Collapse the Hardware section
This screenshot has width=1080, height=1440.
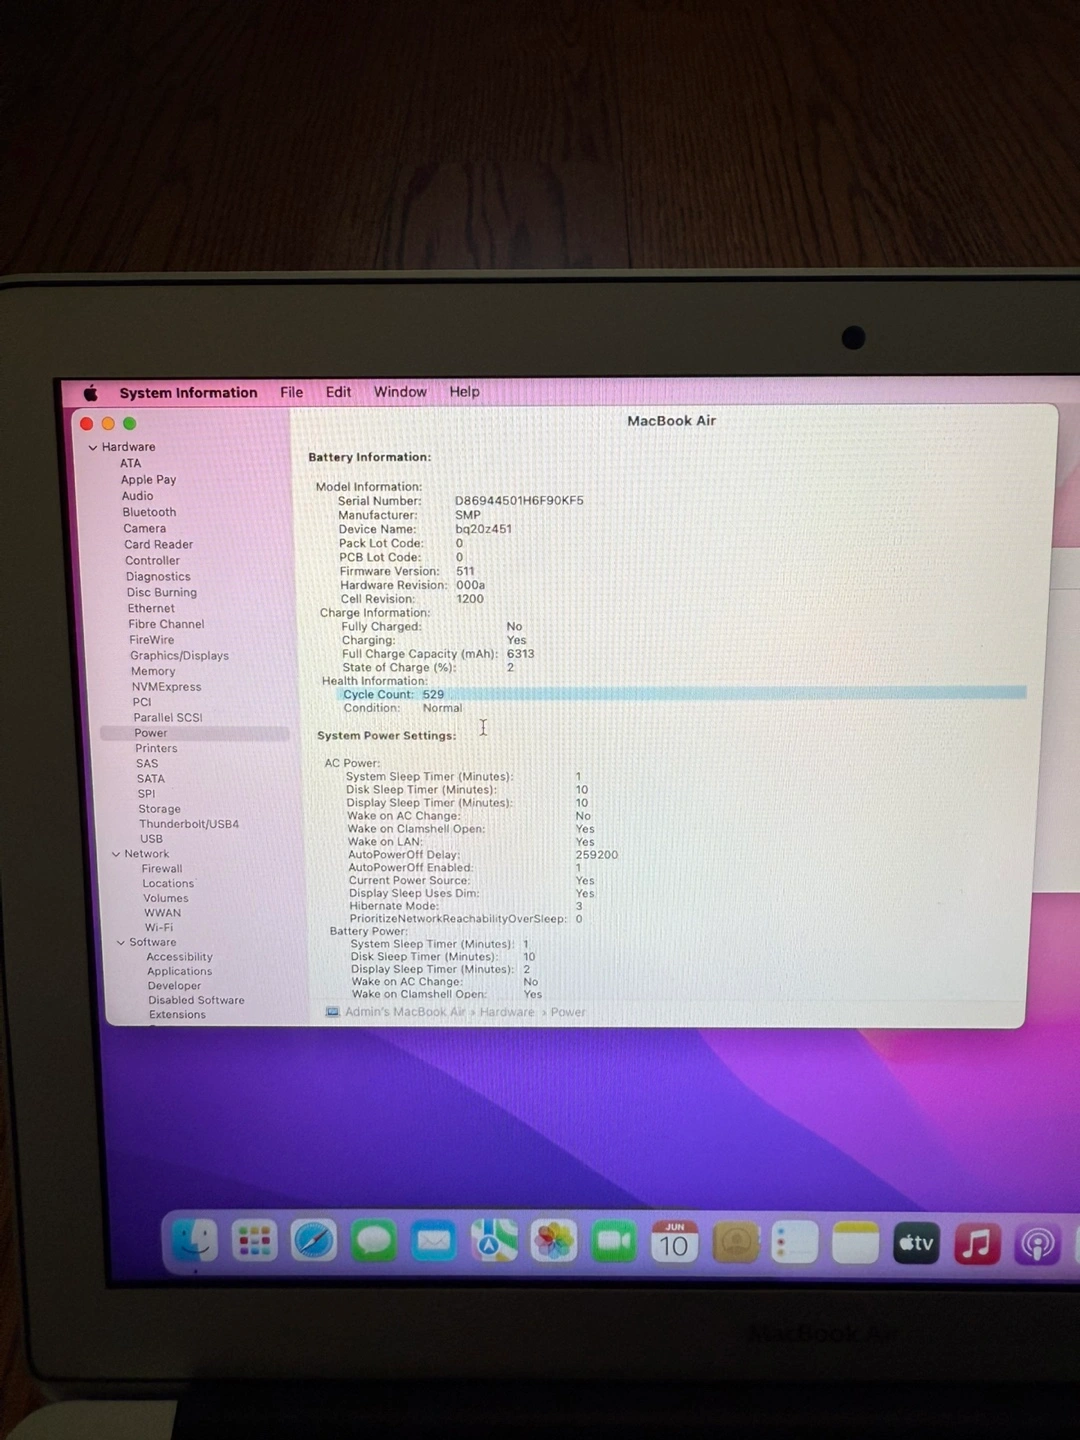click(x=93, y=448)
